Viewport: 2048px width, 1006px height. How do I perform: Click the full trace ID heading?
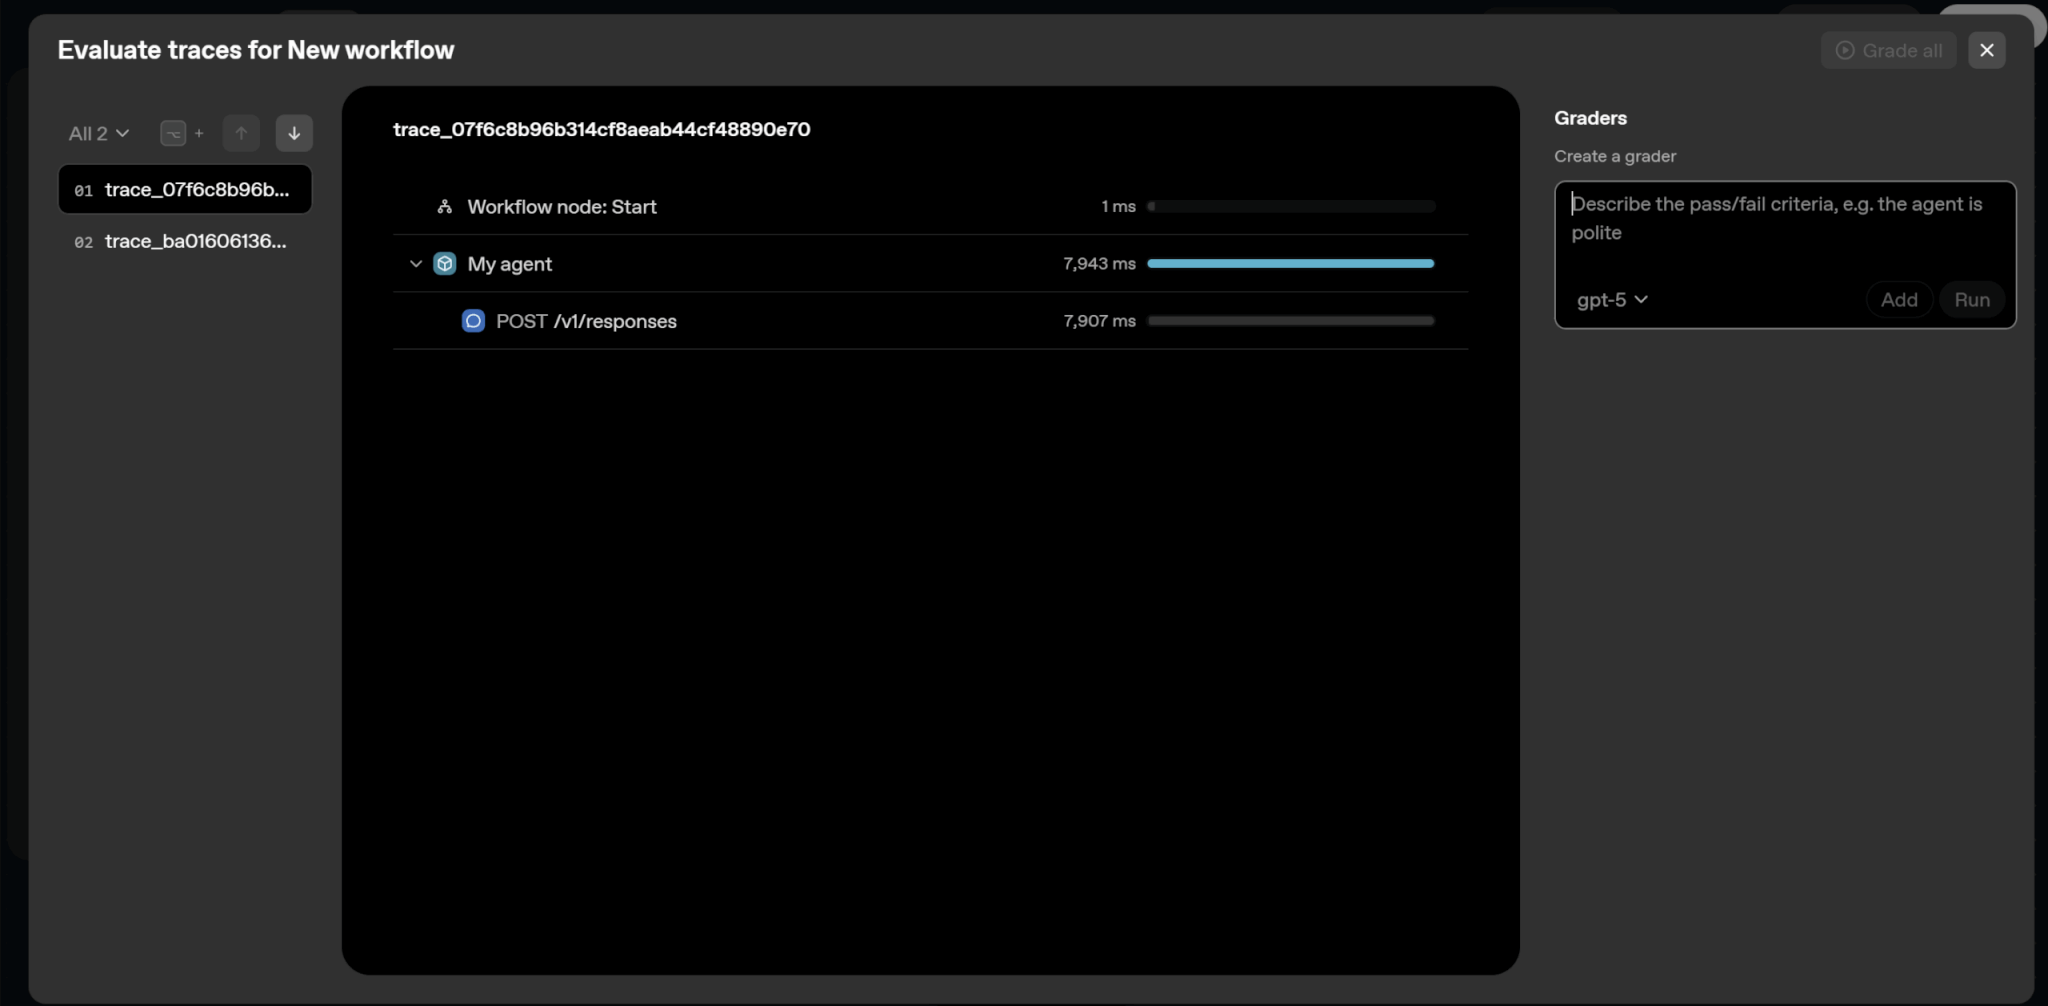pos(601,129)
